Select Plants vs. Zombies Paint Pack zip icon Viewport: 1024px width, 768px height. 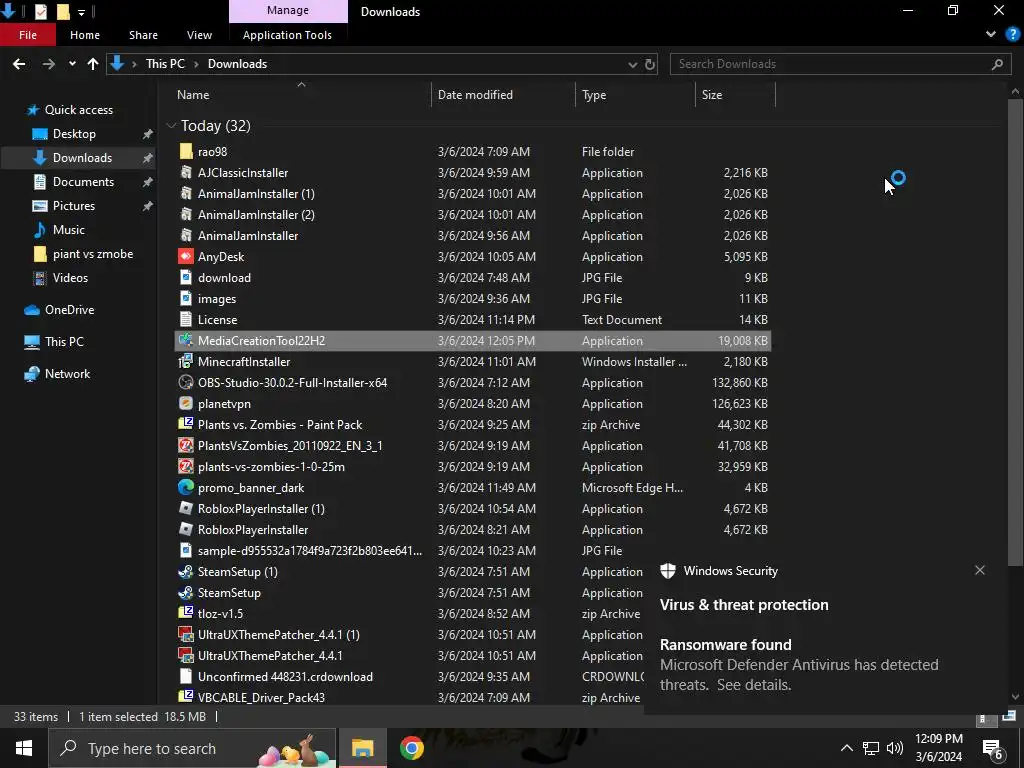coord(186,424)
